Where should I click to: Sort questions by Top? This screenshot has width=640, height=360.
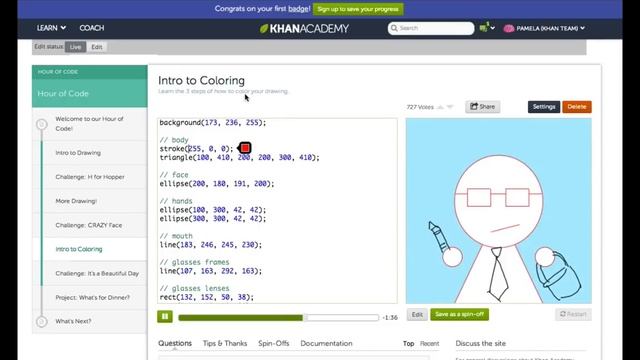point(409,344)
